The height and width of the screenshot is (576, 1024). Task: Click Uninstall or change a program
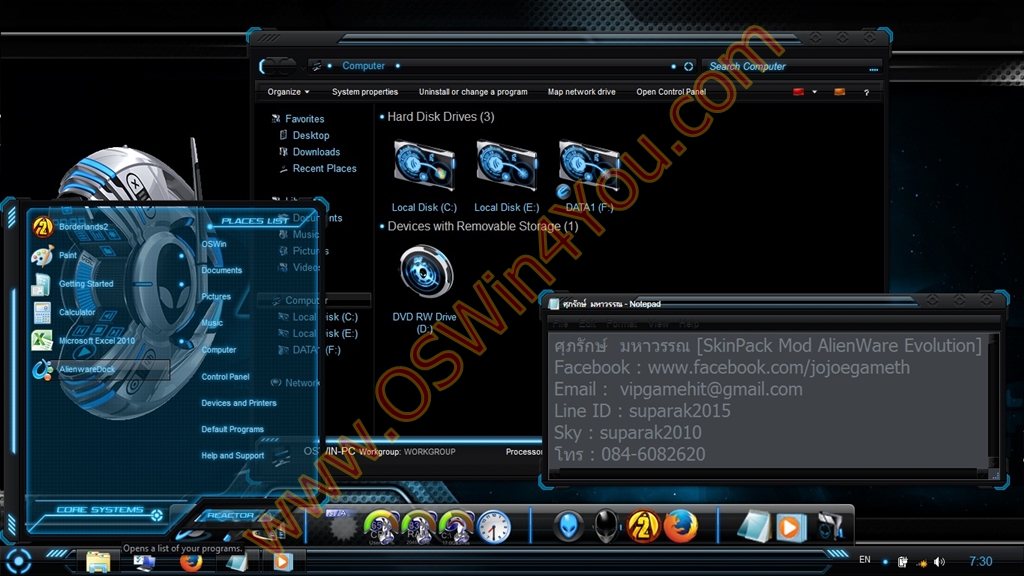[473, 92]
